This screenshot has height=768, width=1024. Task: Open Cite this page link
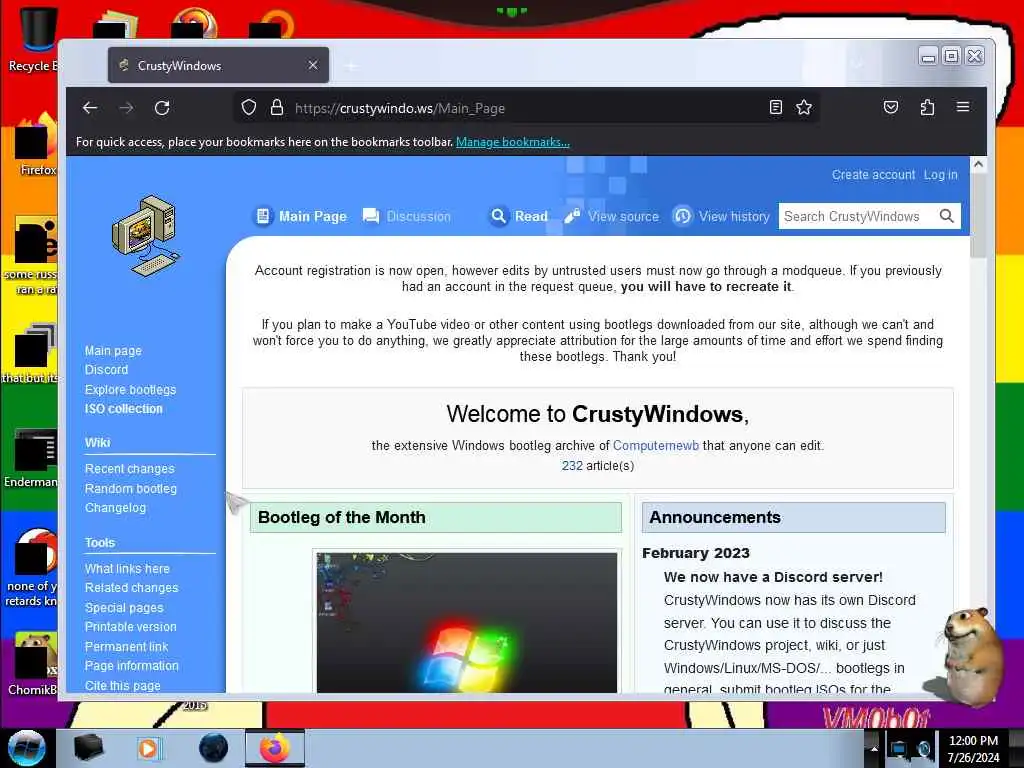click(123, 685)
